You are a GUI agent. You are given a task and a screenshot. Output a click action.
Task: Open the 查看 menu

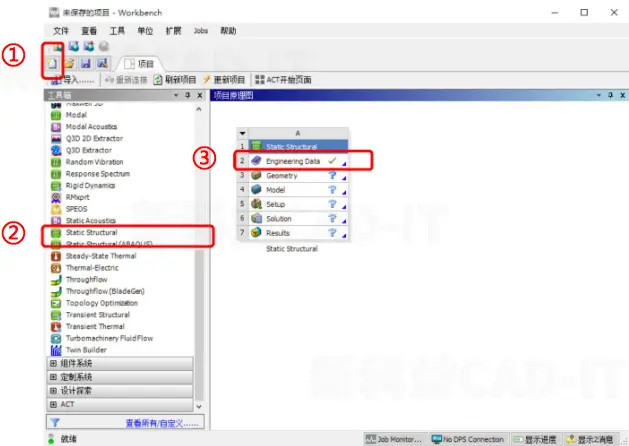(89, 31)
